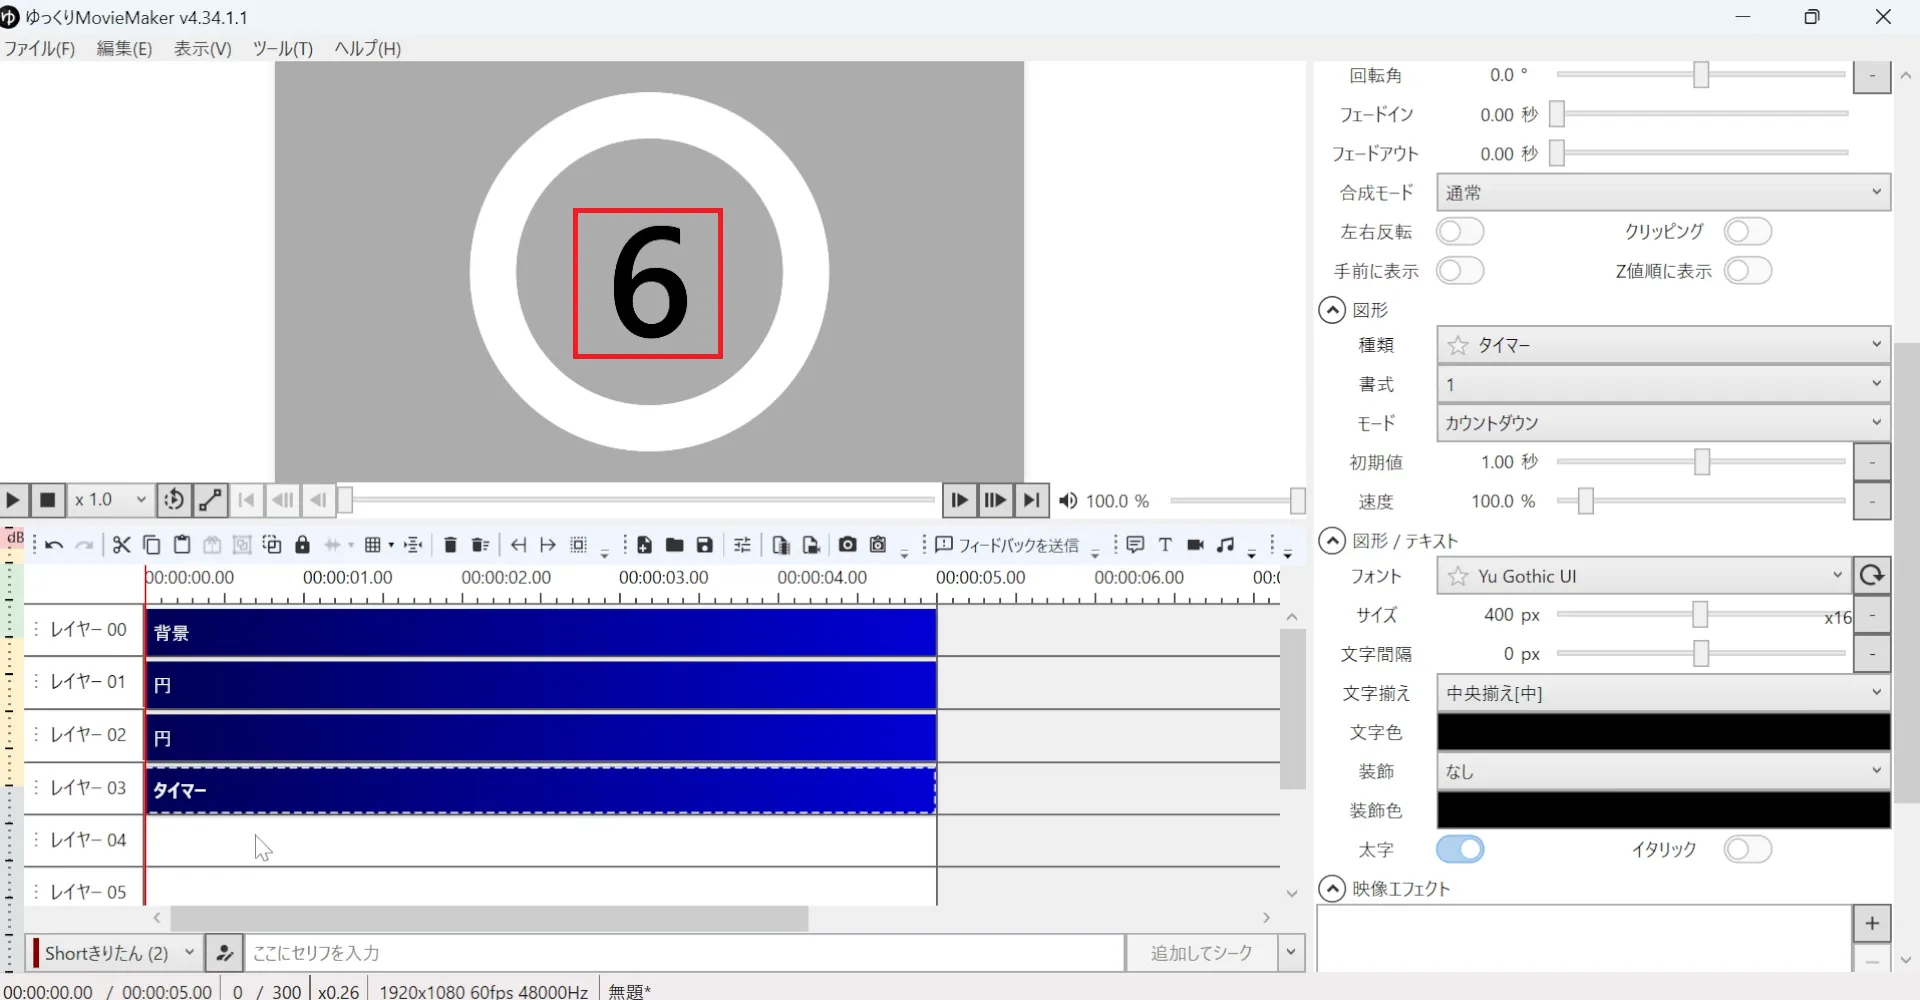Viewport: 1920px width, 1000px height.
Task: Open the モード カウントダウン dropdown
Action: point(1664,423)
